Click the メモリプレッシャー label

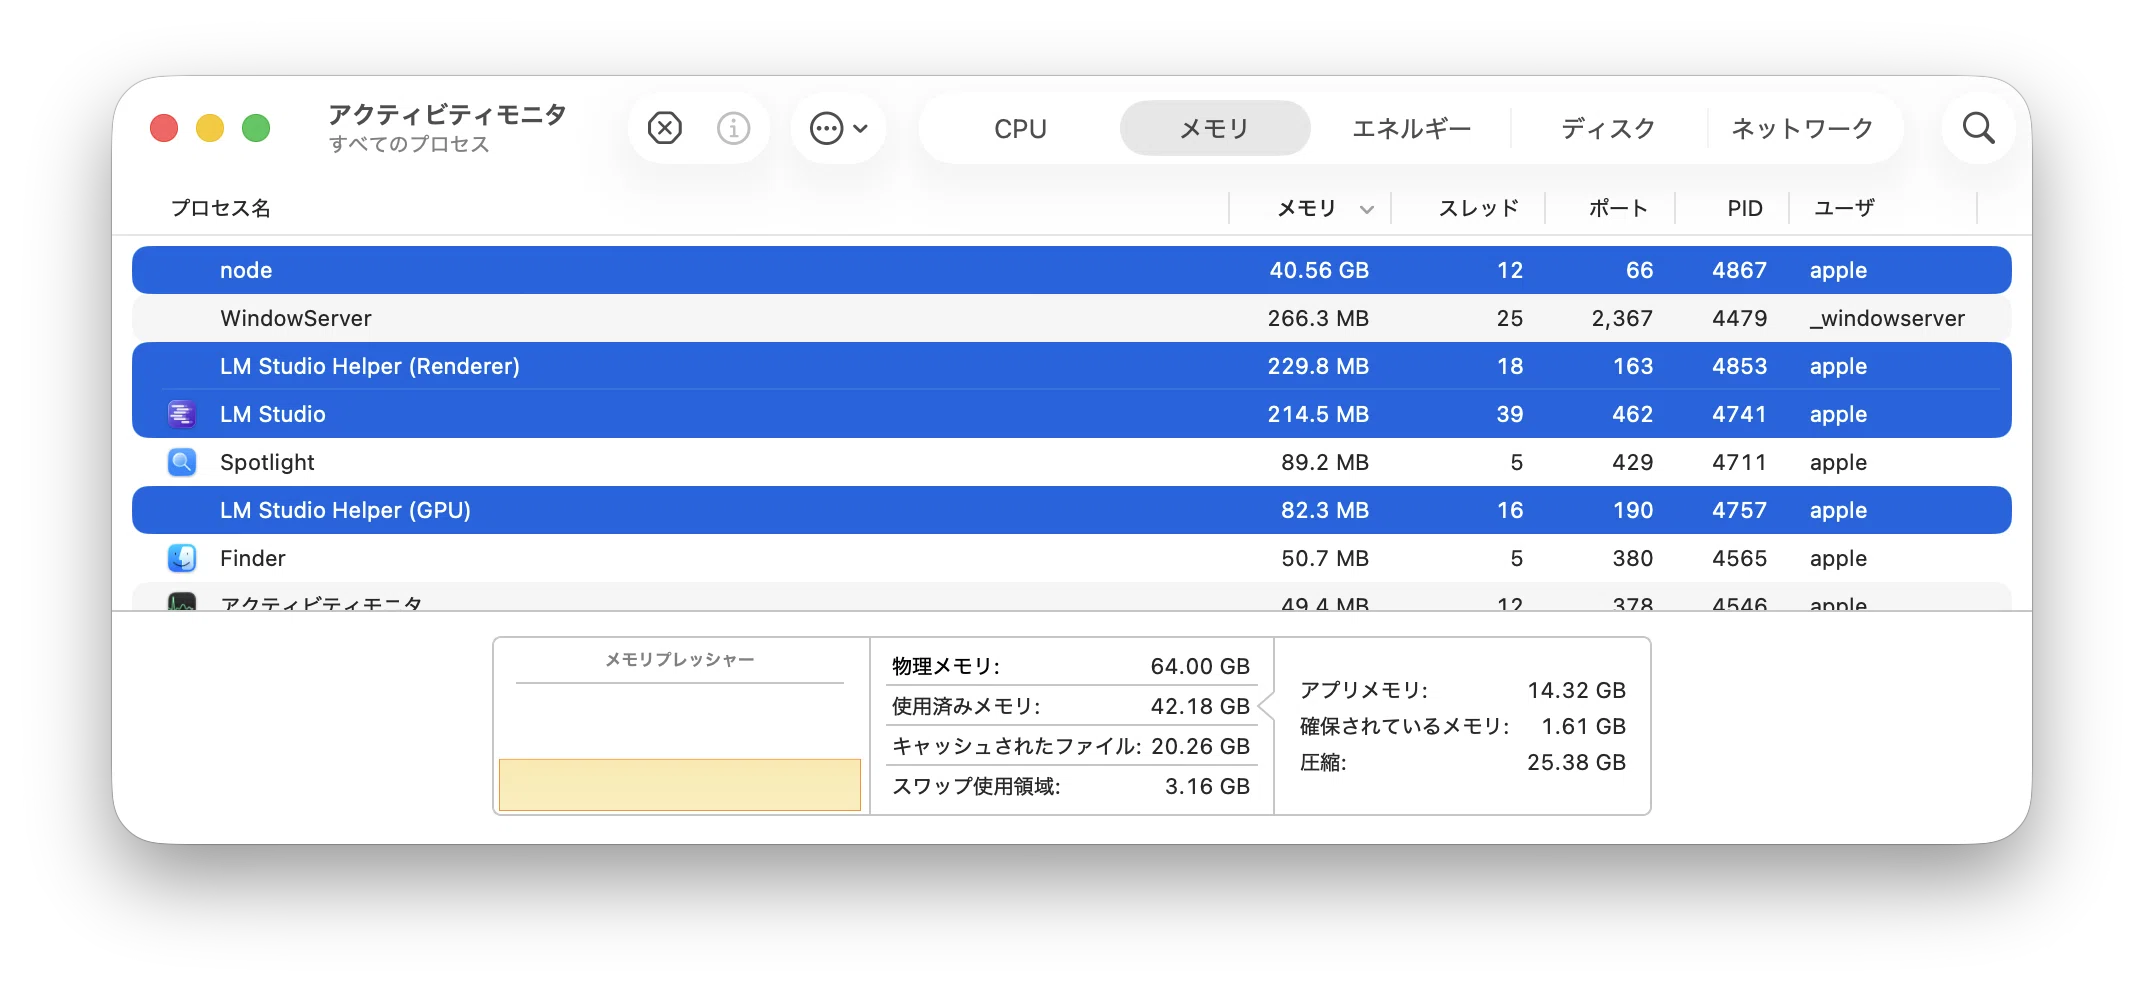pyautogui.click(x=680, y=660)
